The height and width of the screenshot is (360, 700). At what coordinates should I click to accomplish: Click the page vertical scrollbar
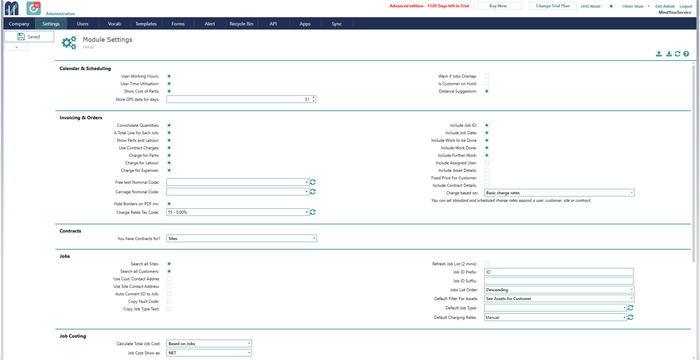pos(694,163)
